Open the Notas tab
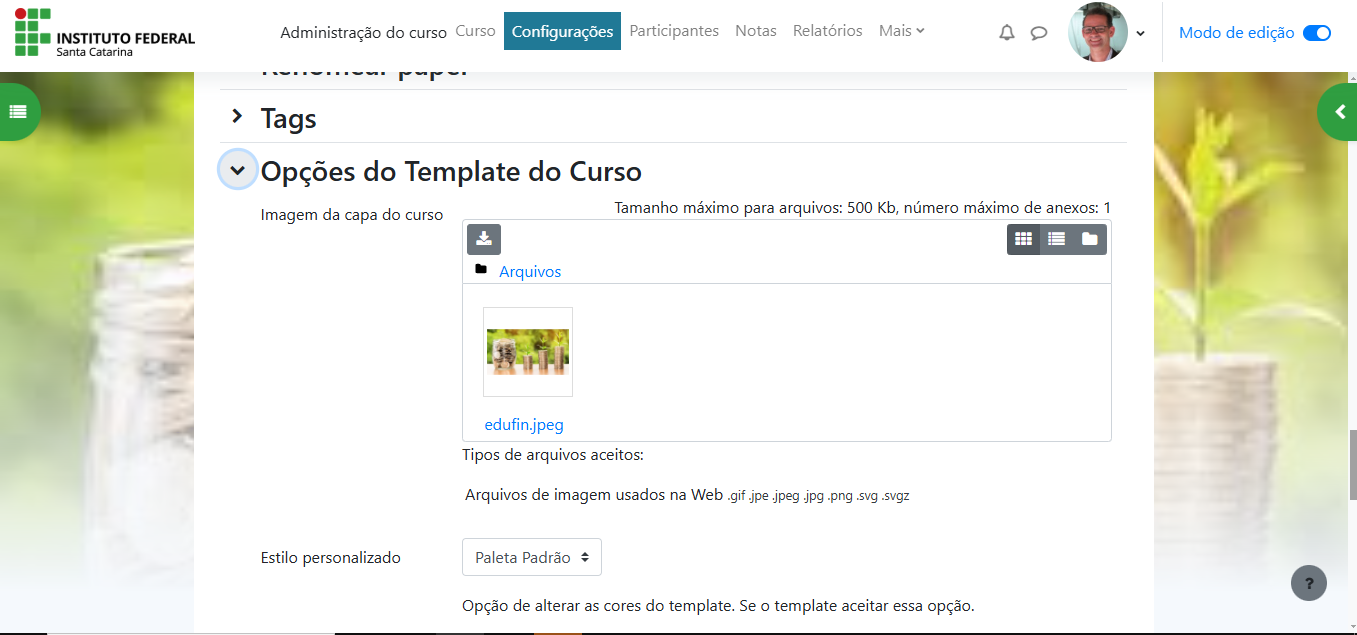1357x635 pixels. [x=755, y=31]
